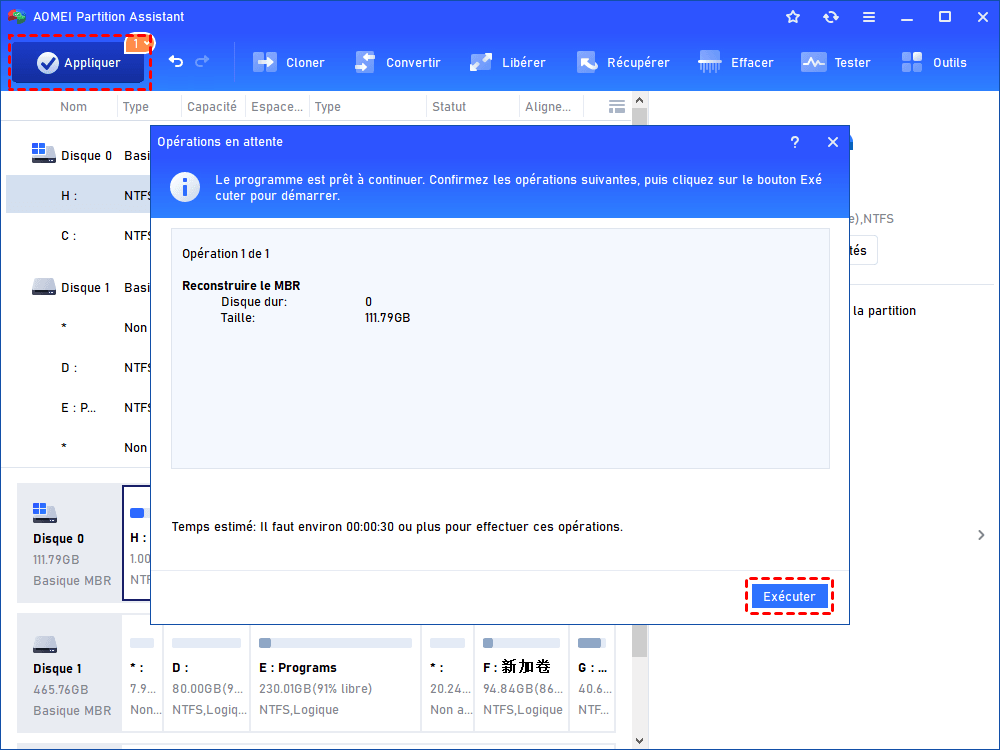Select the Nom column header
Image resolution: width=1000 pixels, height=750 pixels.
coord(73,107)
